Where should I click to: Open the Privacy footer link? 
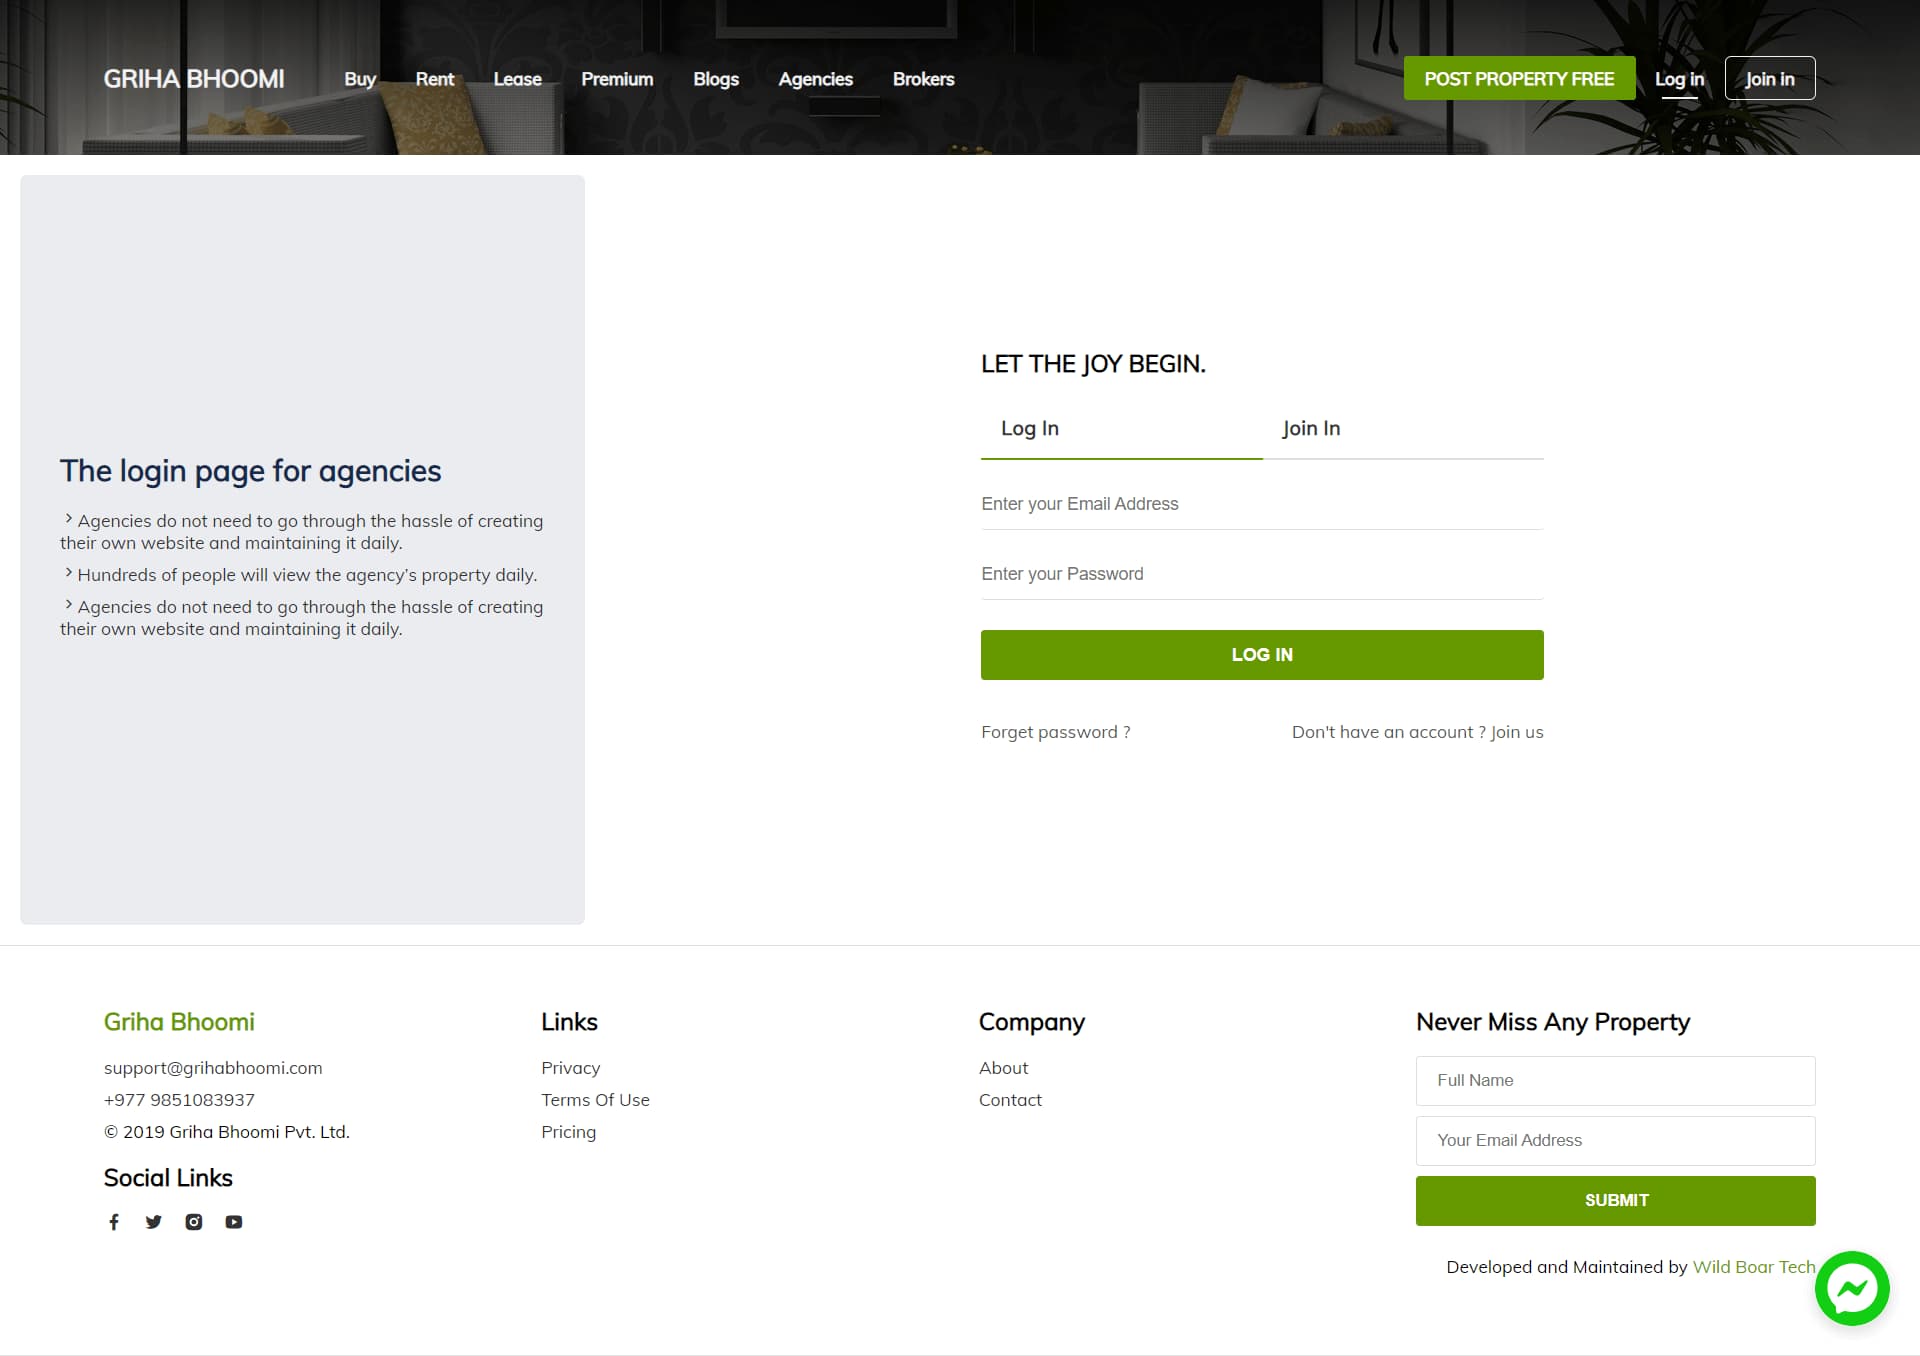click(x=571, y=1068)
